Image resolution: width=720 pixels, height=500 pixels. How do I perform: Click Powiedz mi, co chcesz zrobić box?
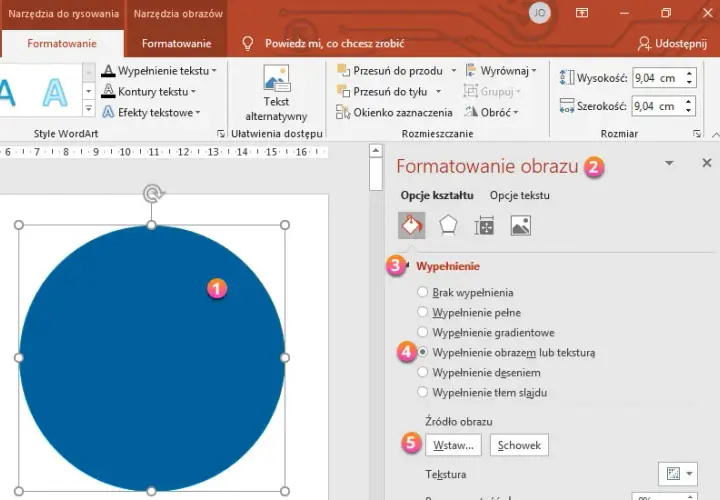(334, 44)
